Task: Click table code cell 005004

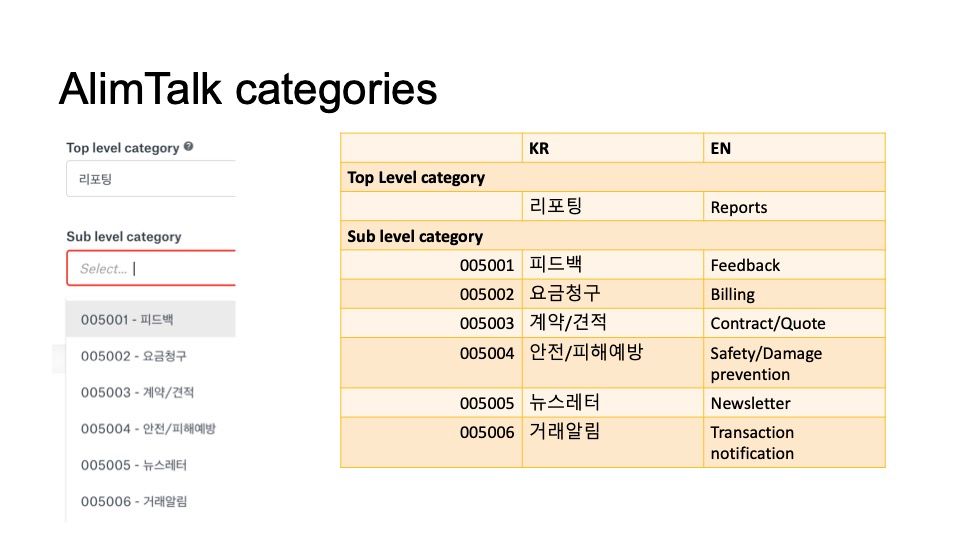Action: point(432,363)
